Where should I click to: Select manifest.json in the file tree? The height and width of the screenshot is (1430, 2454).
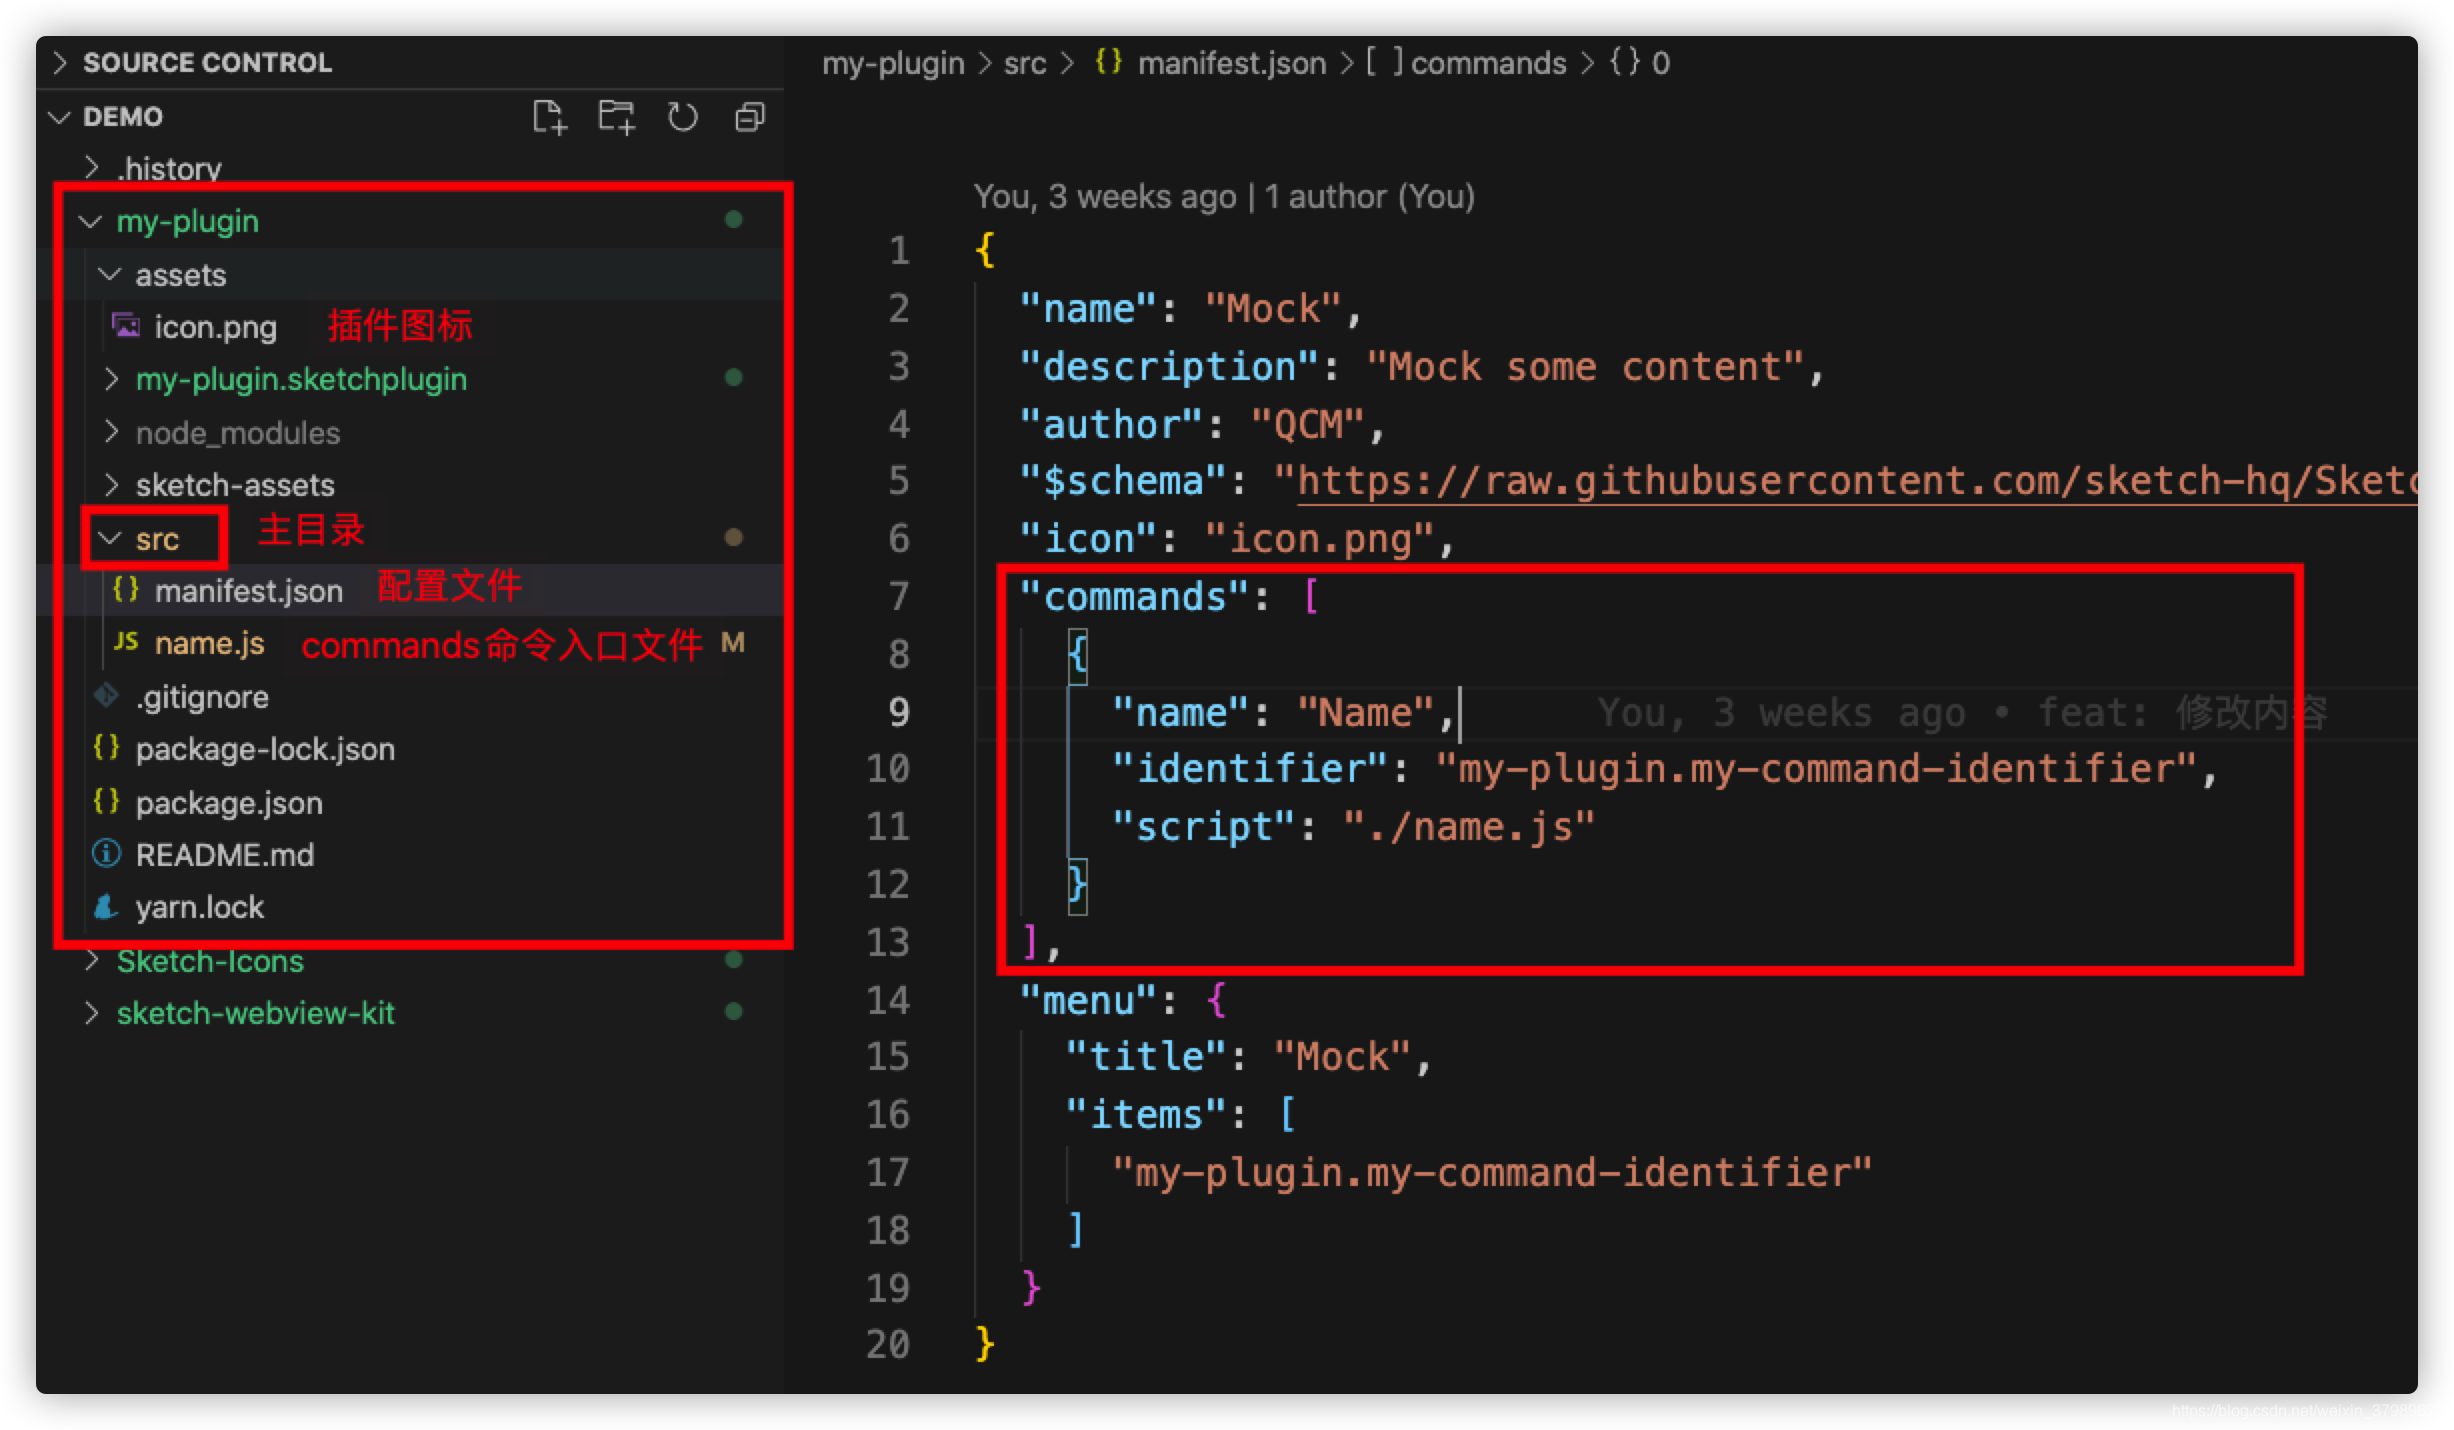pos(248,591)
